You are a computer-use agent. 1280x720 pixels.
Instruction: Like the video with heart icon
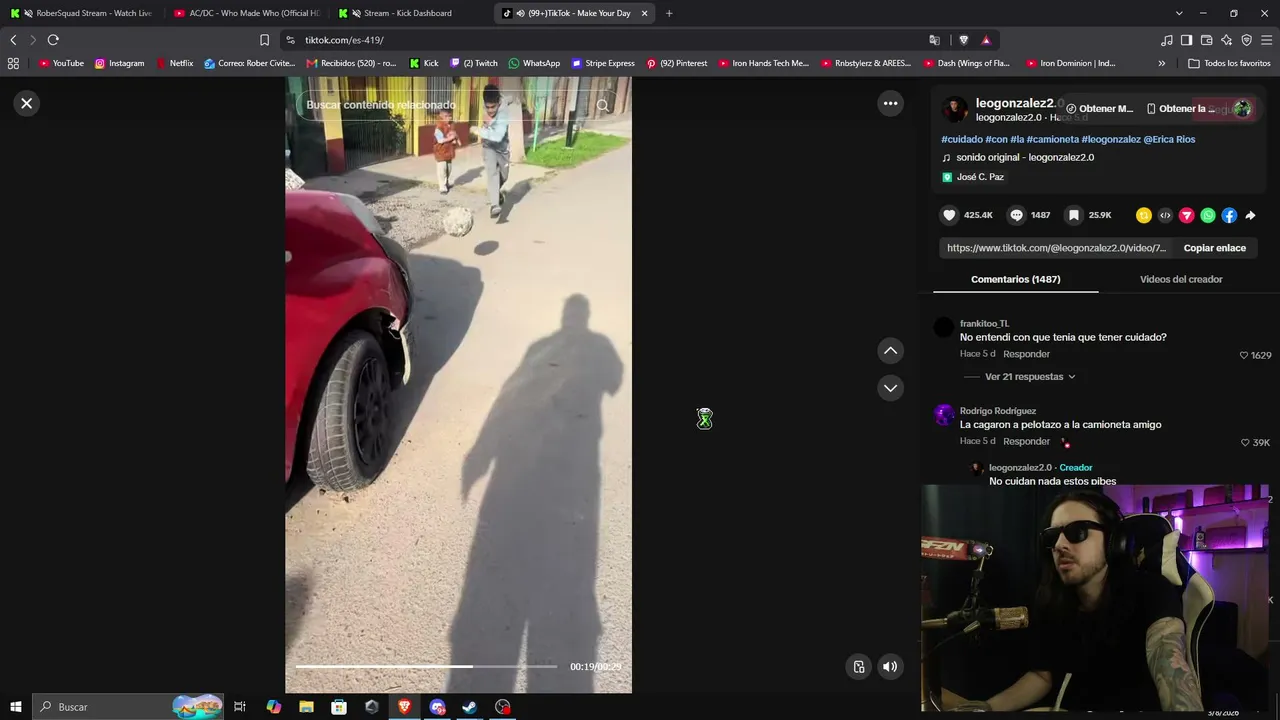click(950, 215)
